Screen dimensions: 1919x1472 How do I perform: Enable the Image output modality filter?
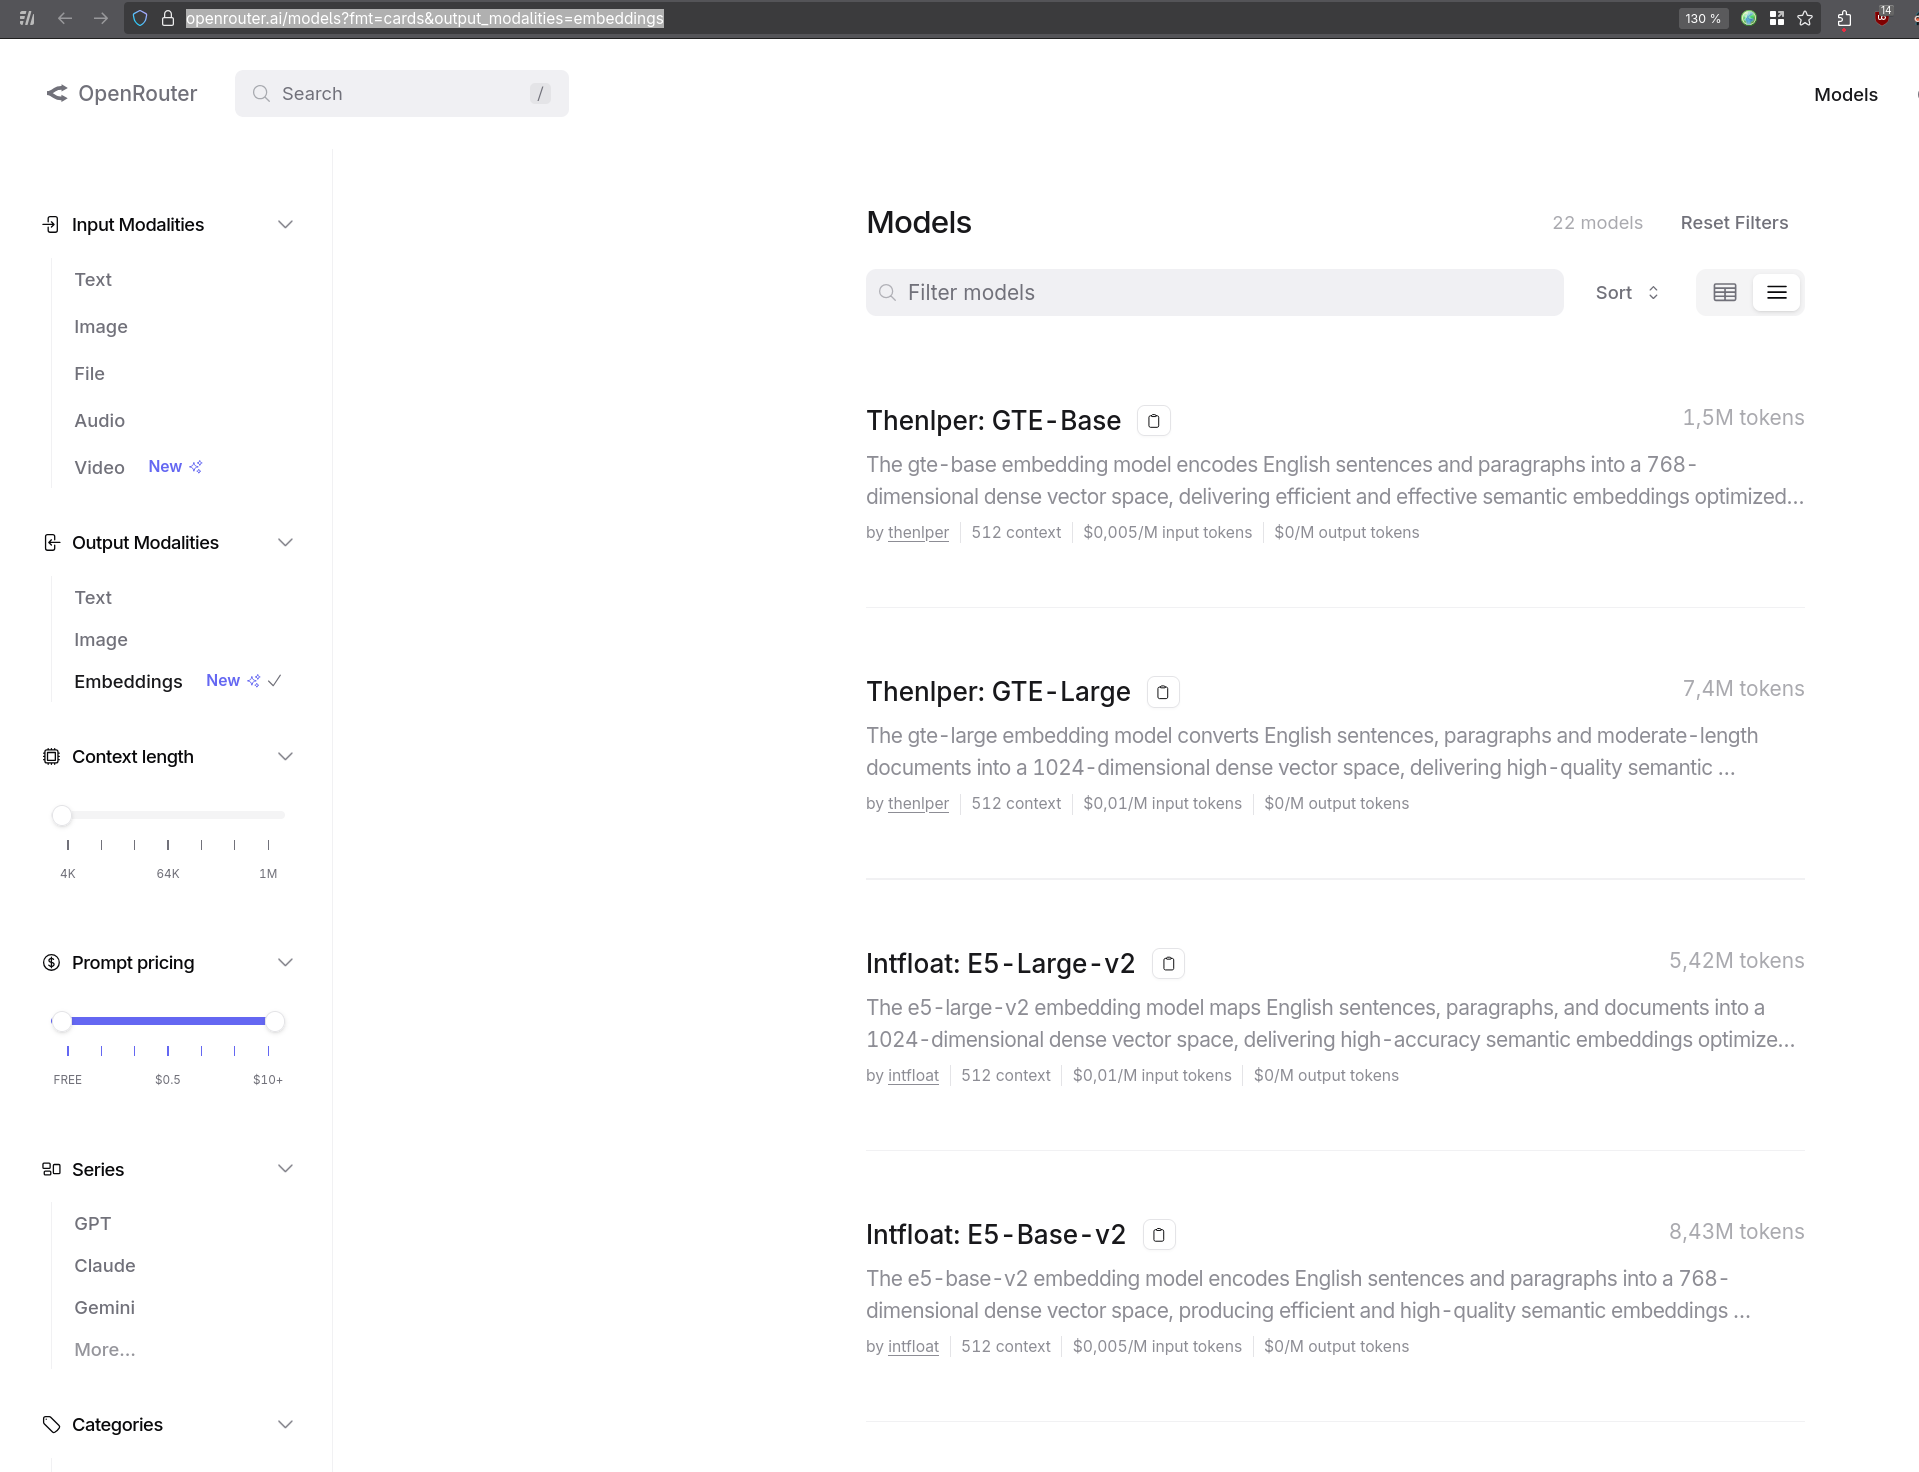point(101,640)
